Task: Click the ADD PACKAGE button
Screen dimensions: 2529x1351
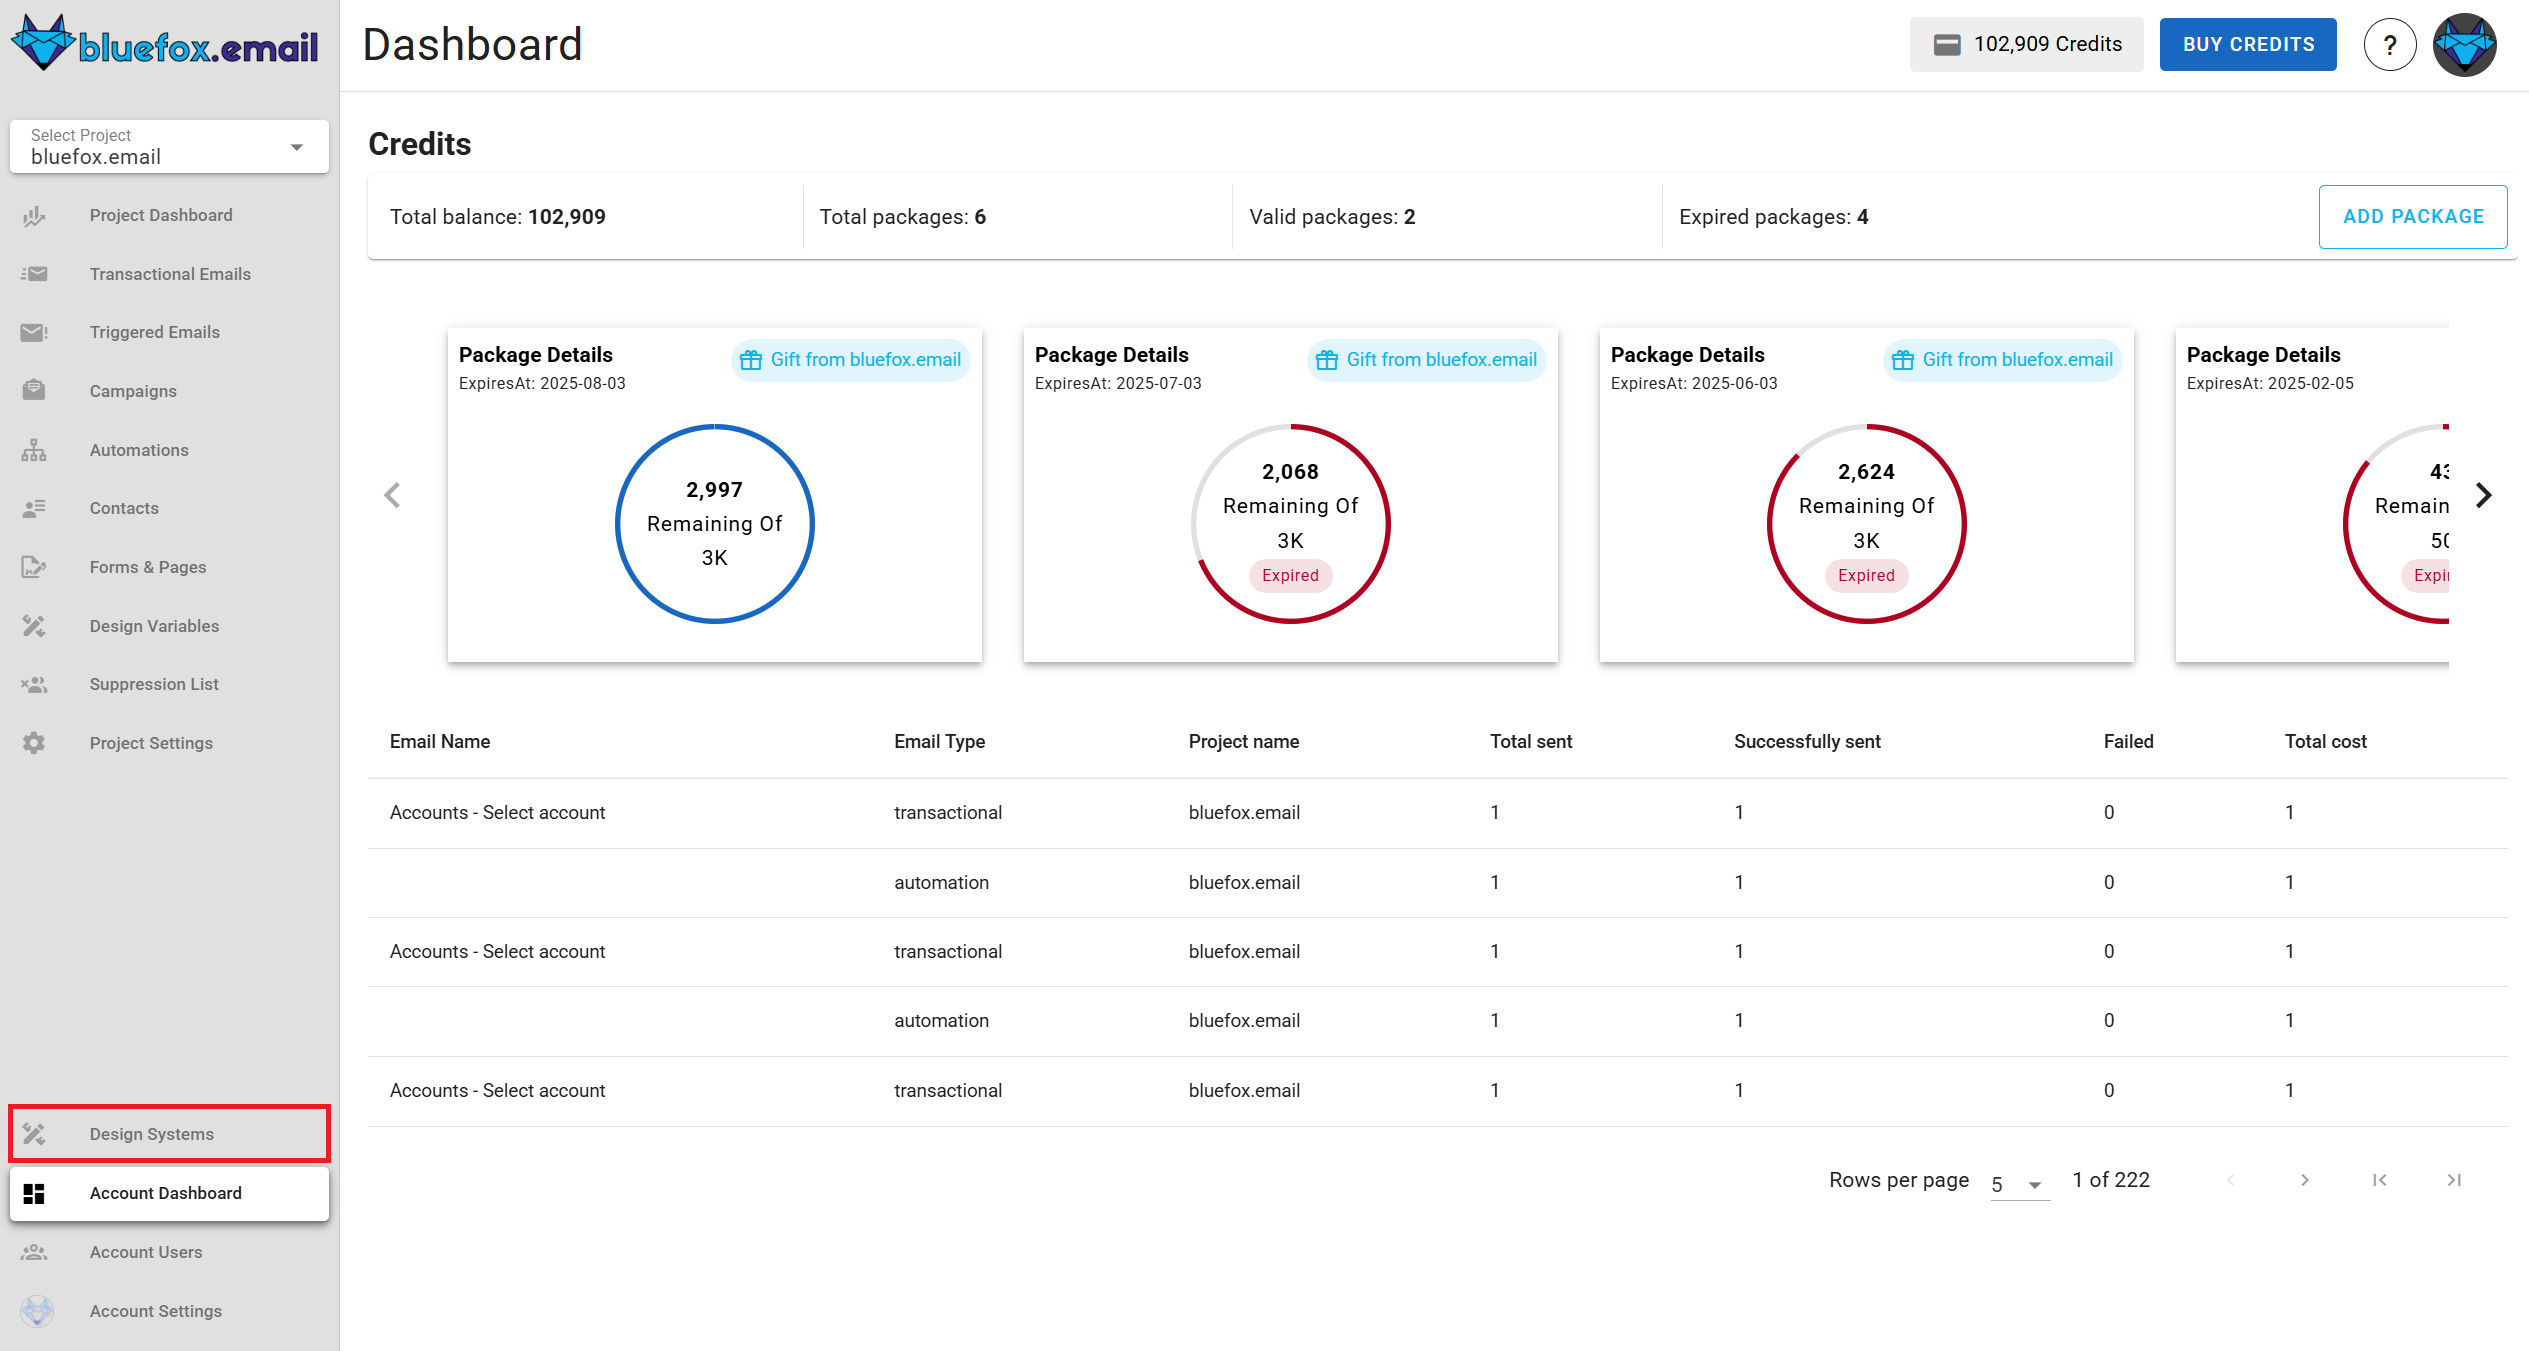Action: tap(2413, 216)
